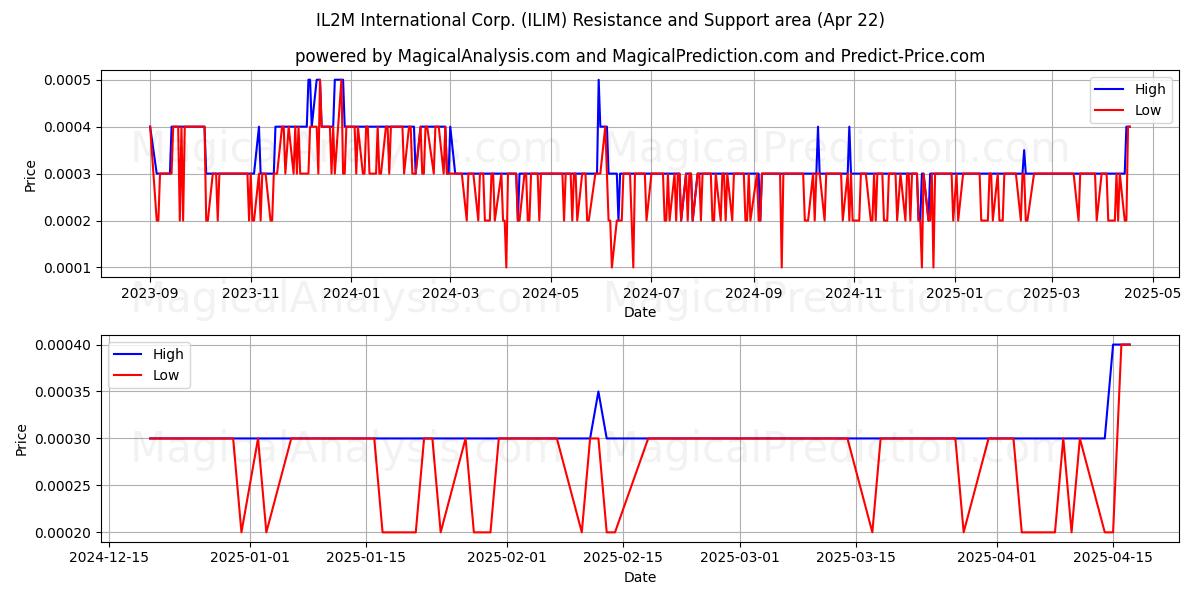Click the 2025-03-01 date tick
Image resolution: width=1200 pixels, height=600 pixels.
click(x=740, y=558)
